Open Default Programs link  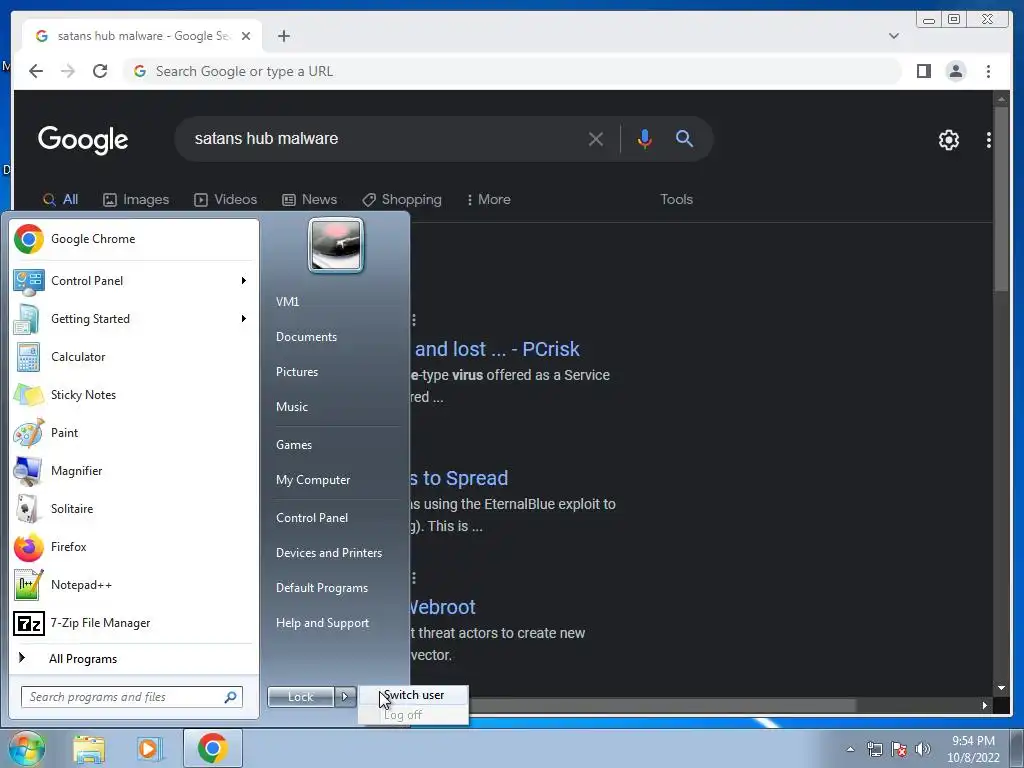(321, 588)
